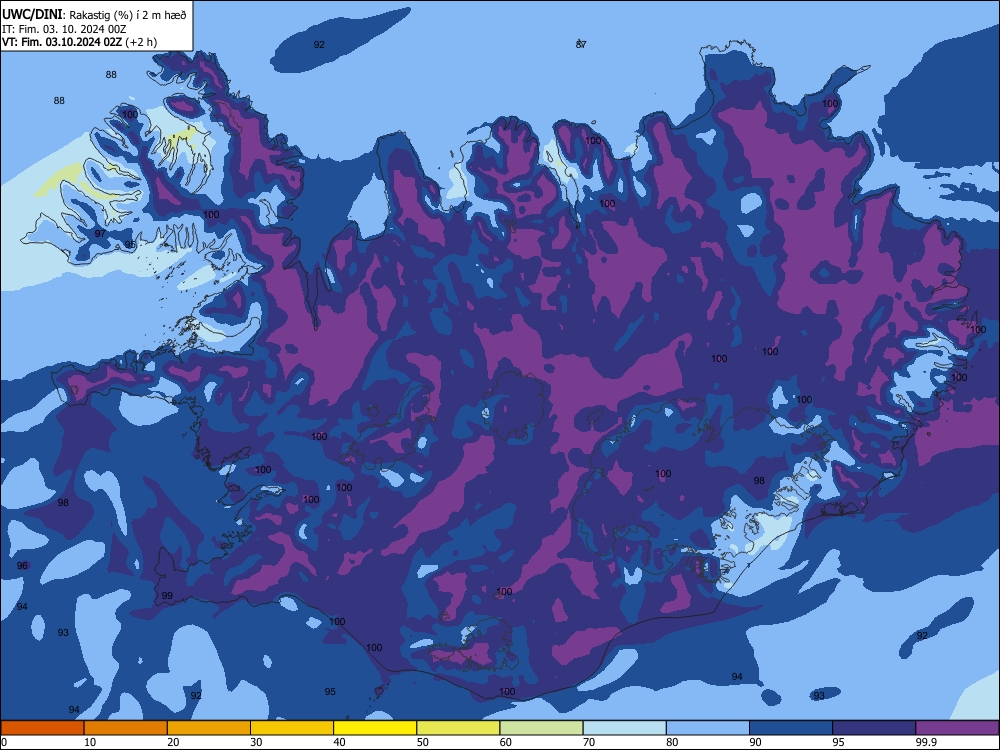Click the legend tick label '40'
The image size is (1000, 750).
[340, 742]
